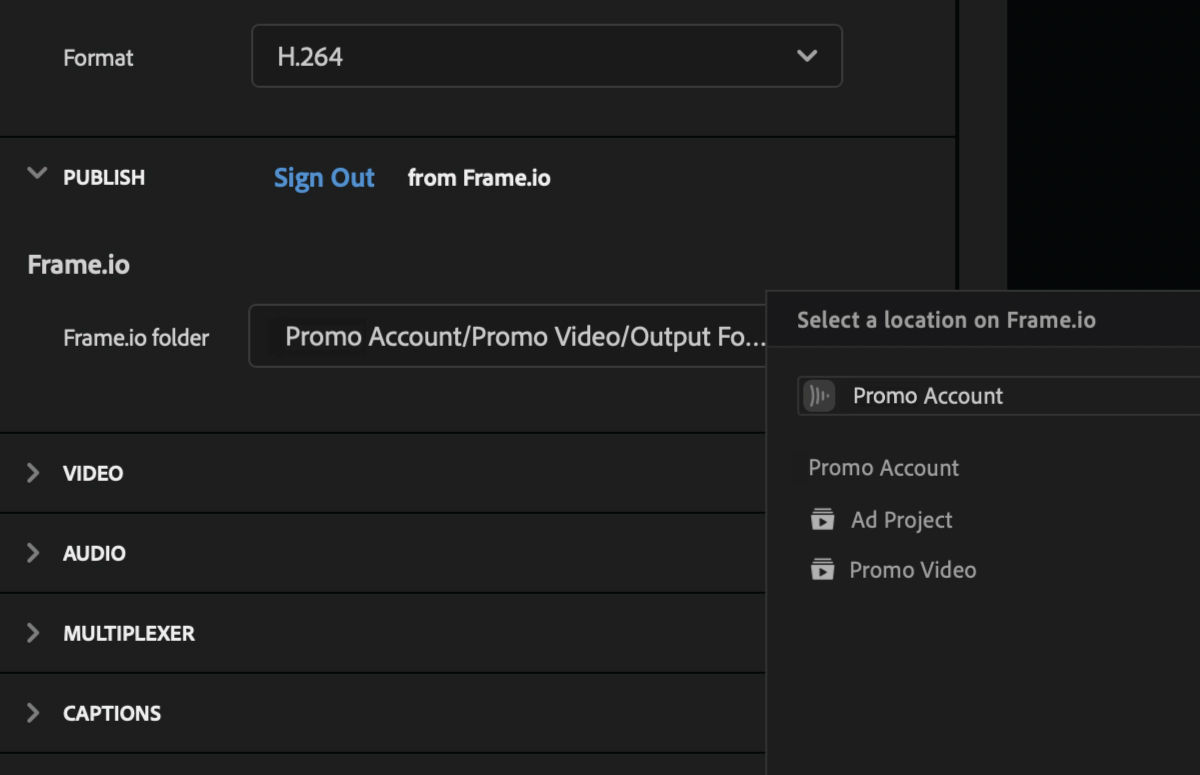Select Promo Video in the location list
Screen dimensions: 1200x775
[912, 569]
